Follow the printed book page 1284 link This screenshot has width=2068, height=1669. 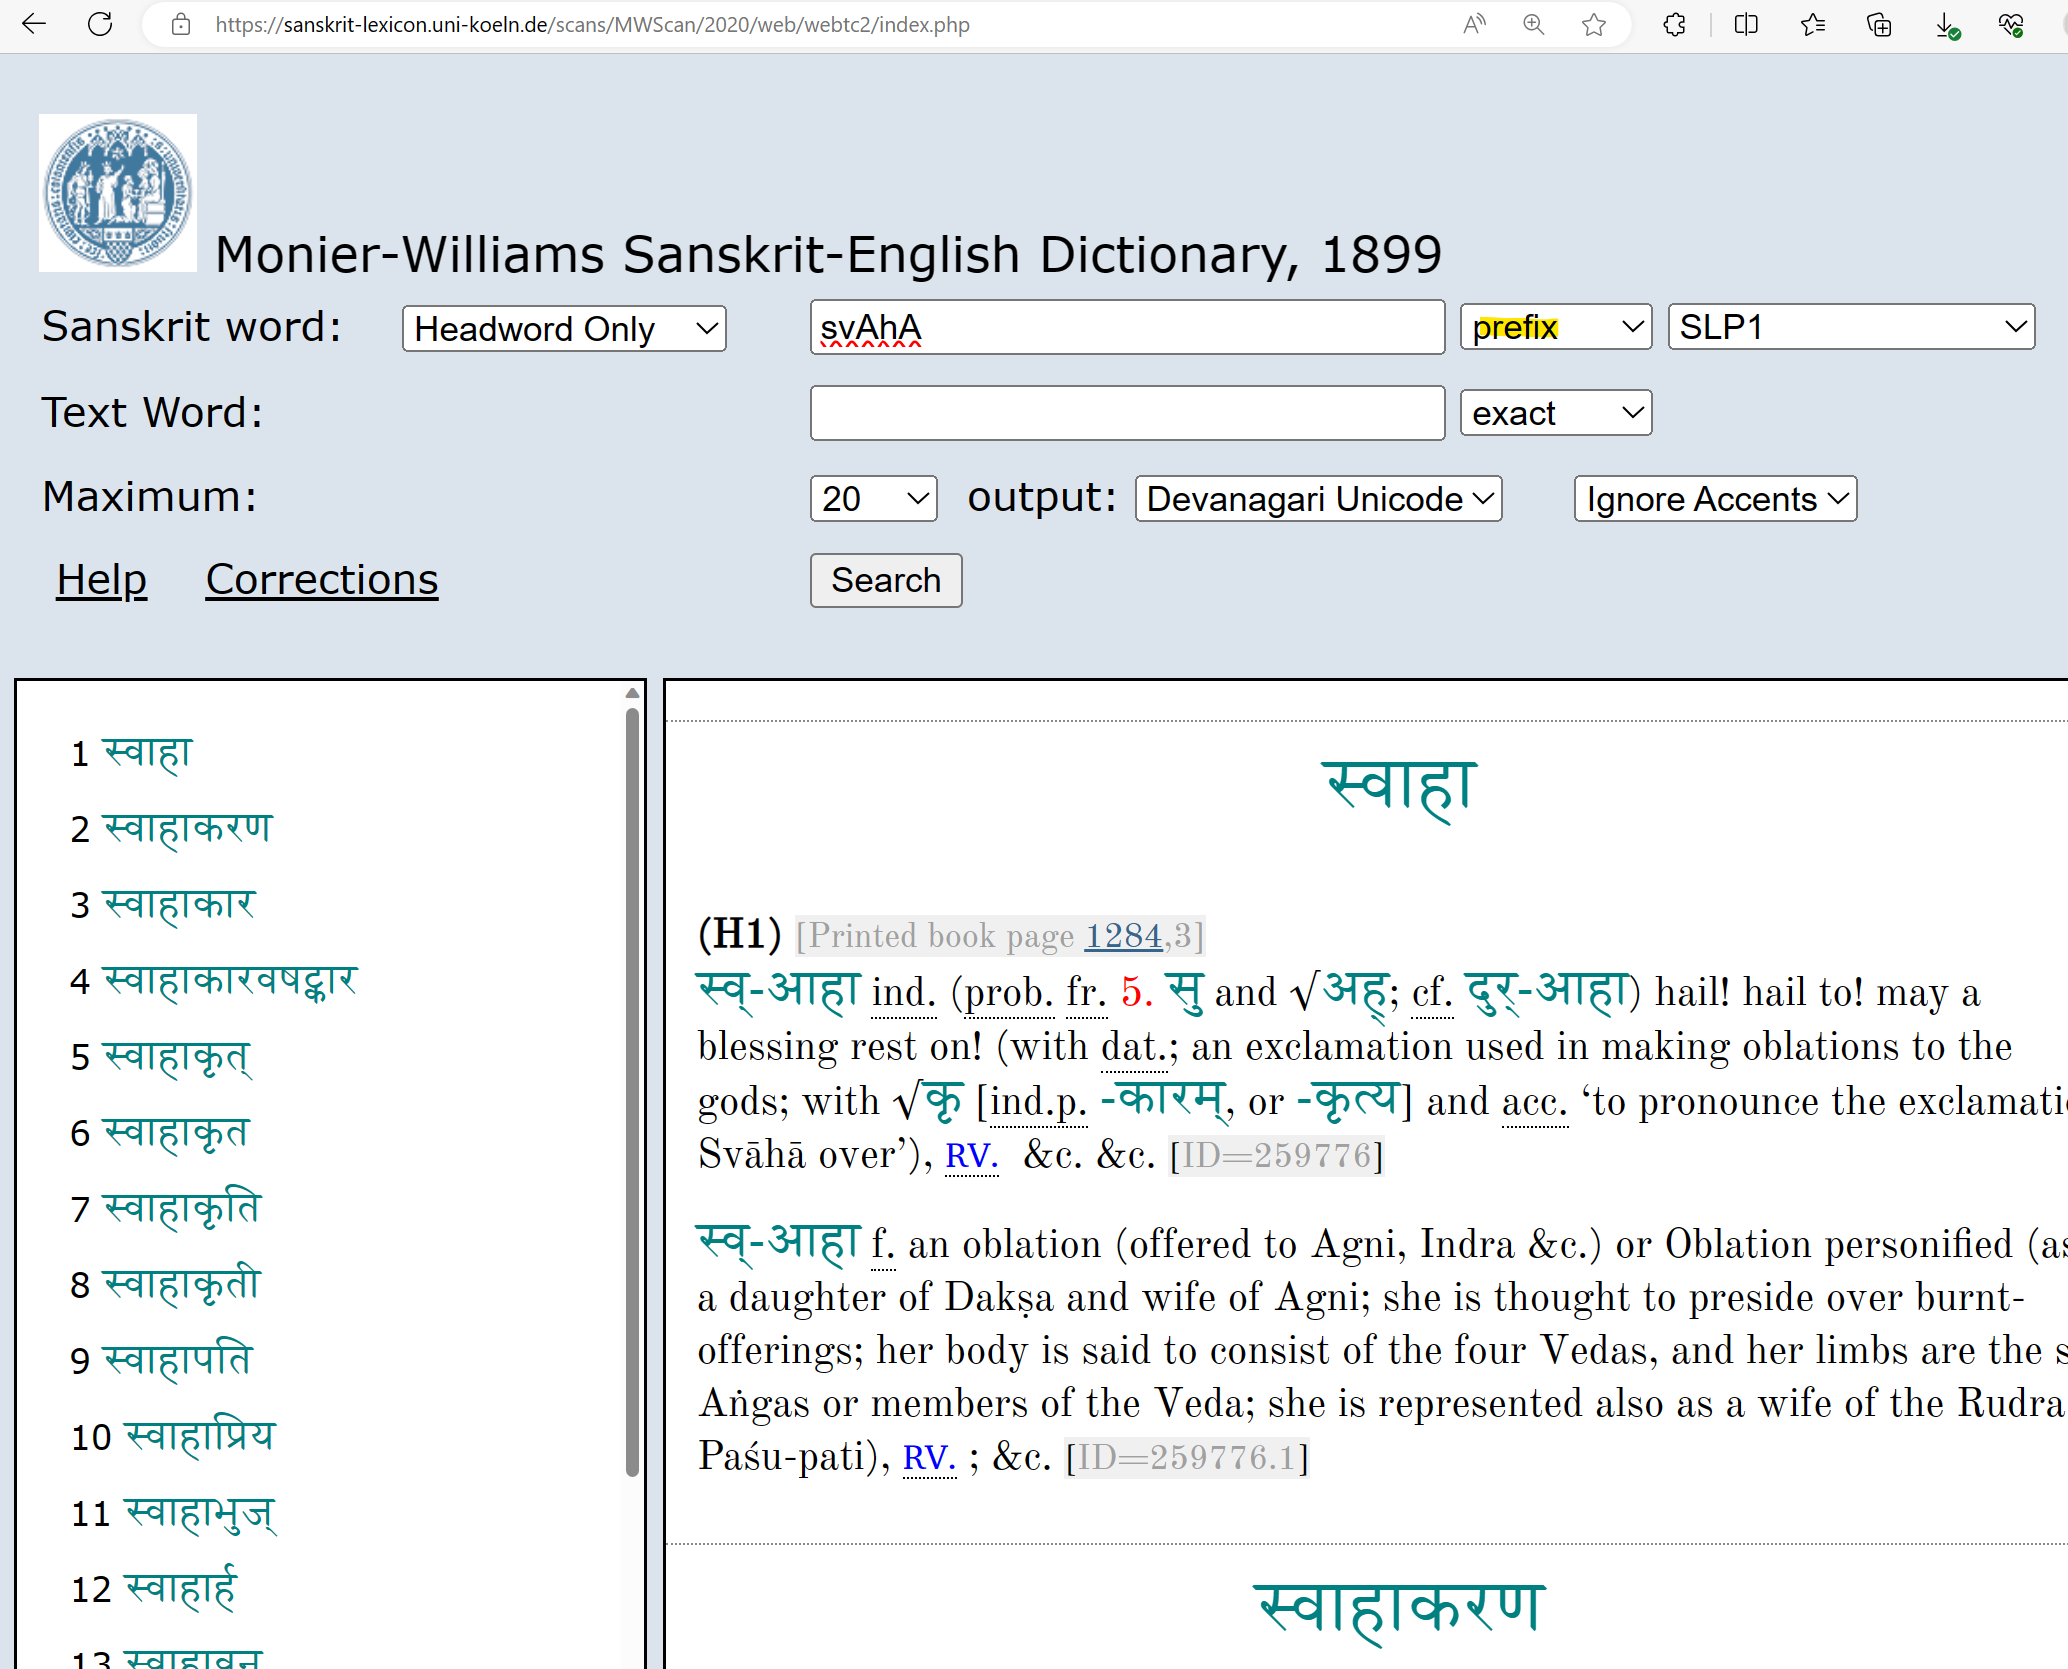coord(1124,936)
